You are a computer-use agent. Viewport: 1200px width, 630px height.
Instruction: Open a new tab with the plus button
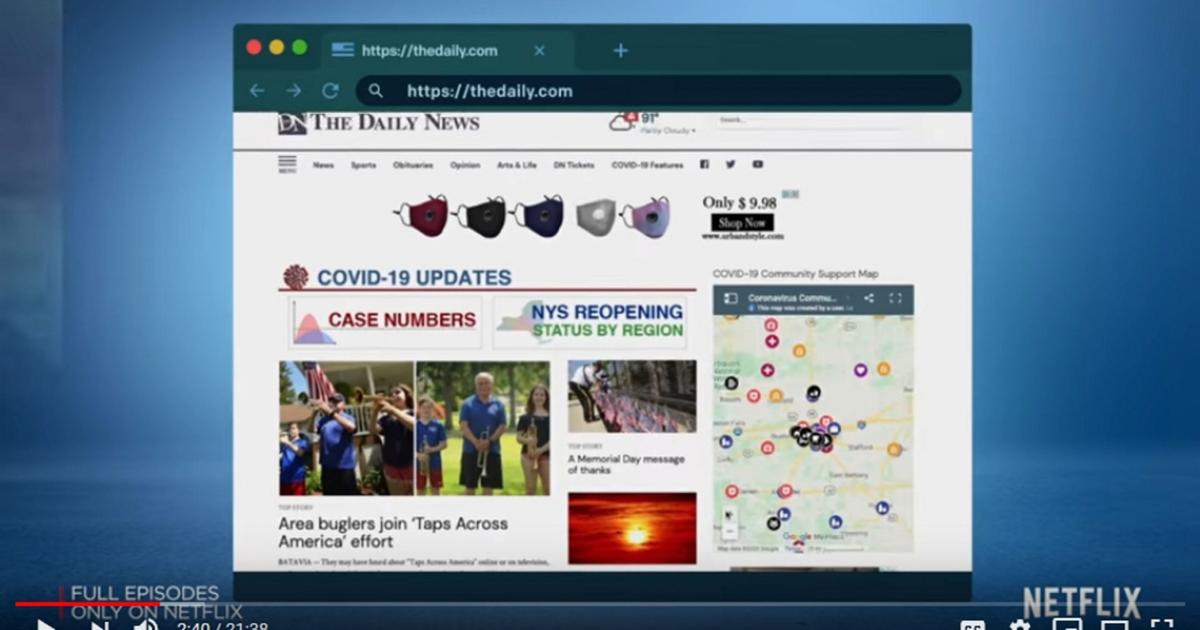620,50
